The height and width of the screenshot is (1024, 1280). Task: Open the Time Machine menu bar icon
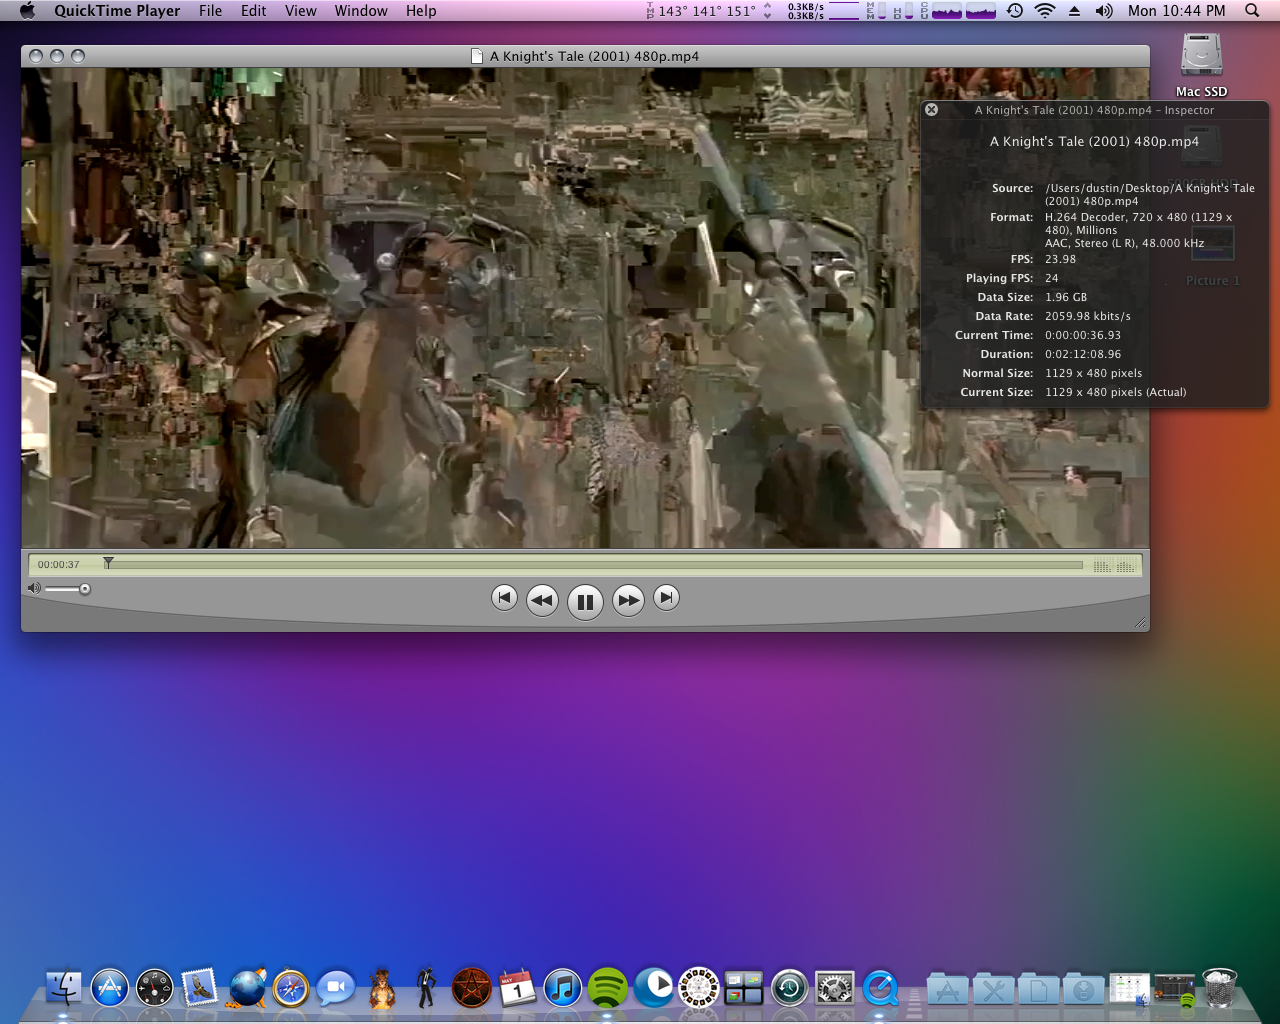click(1015, 11)
